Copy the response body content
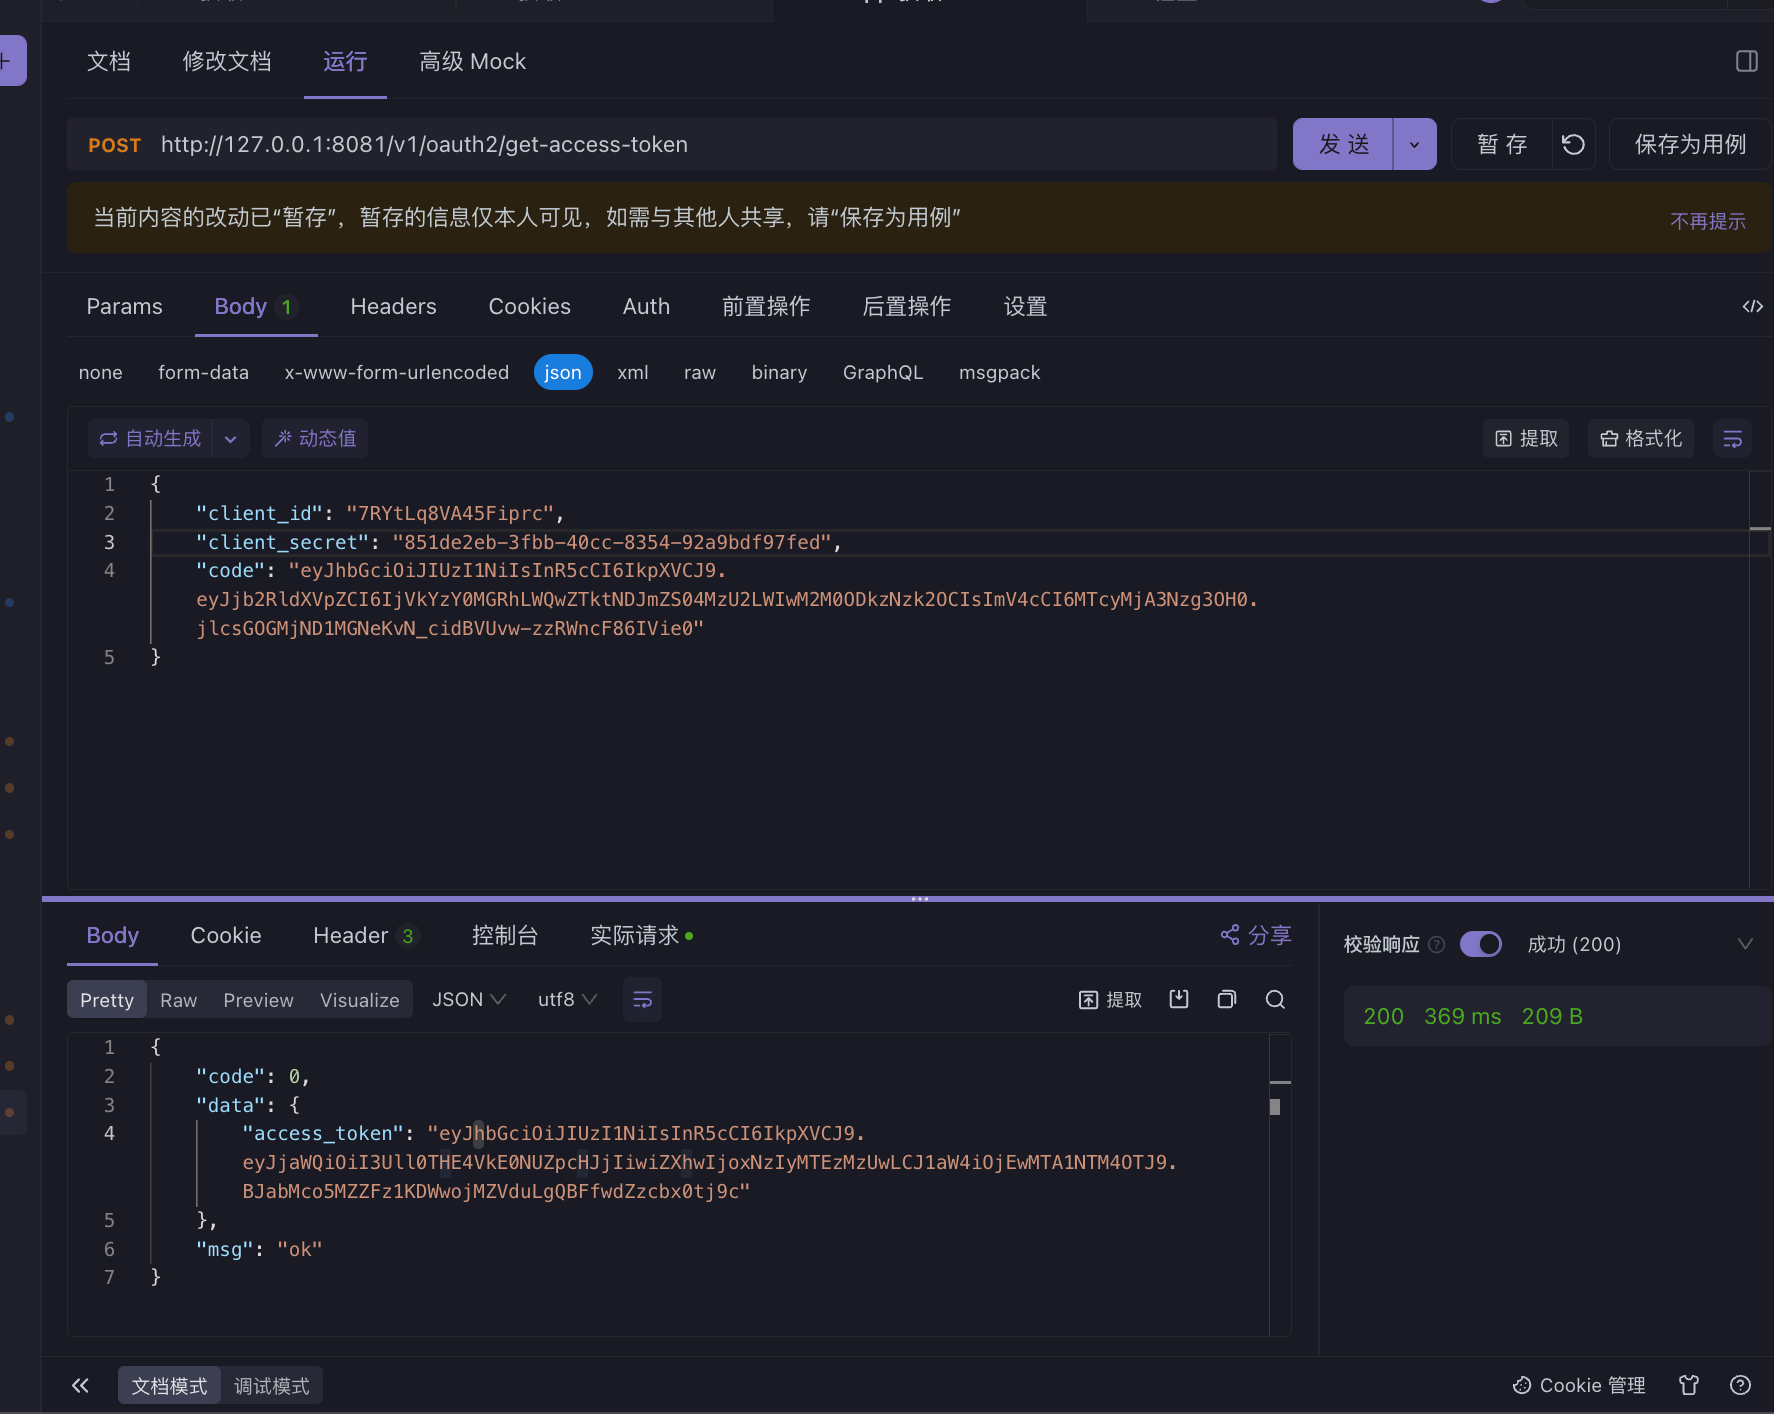This screenshot has height=1414, width=1774. click(x=1227, y=1000)
